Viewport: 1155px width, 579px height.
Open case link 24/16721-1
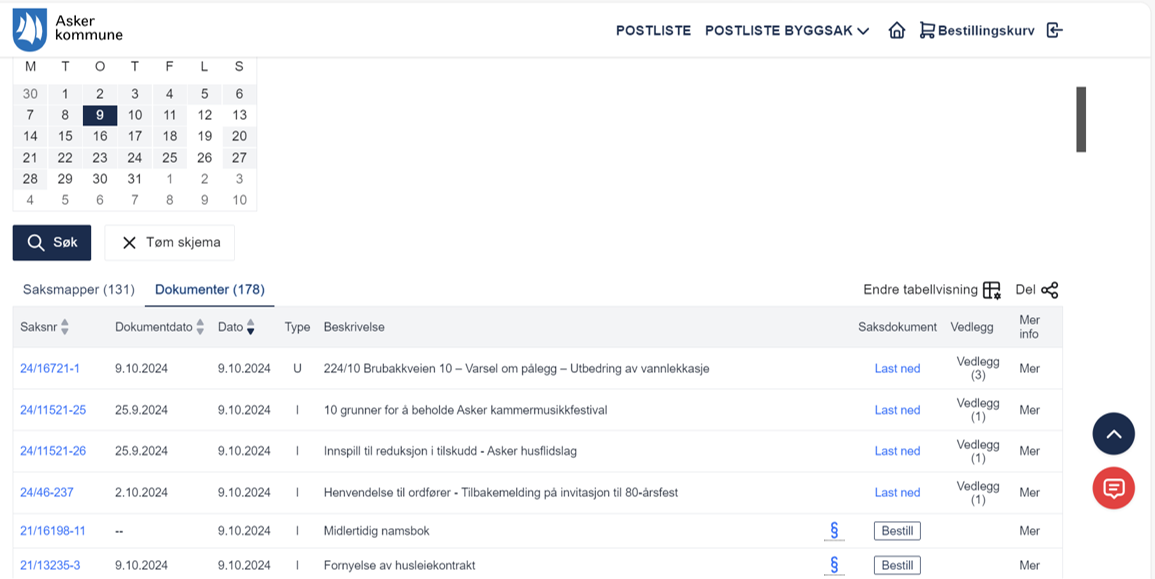(50, 369)
